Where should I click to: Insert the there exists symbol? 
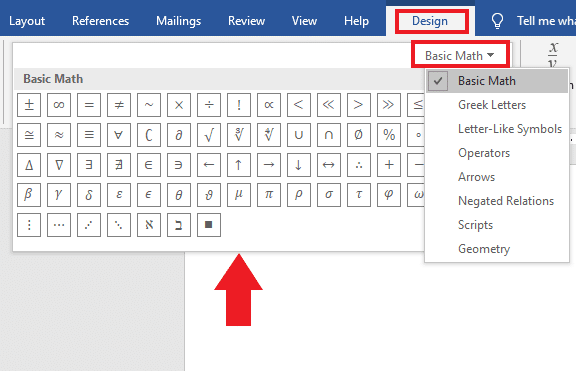pyautogui.click(x=89, y=165)
